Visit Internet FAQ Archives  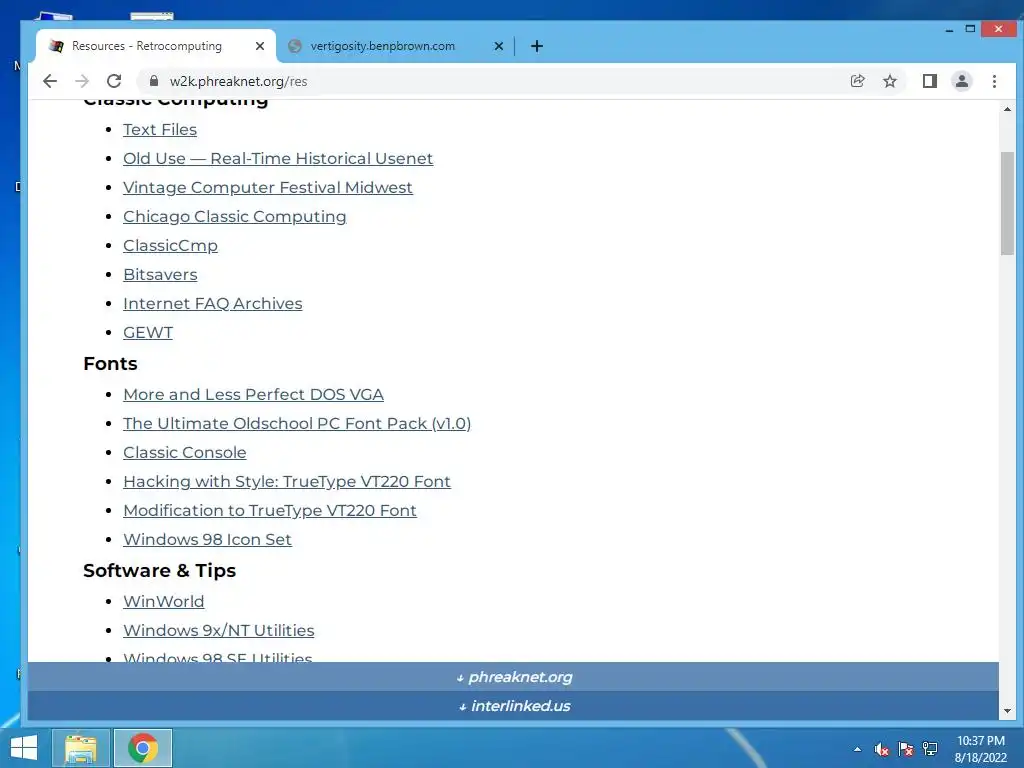(x=213, y=304)
